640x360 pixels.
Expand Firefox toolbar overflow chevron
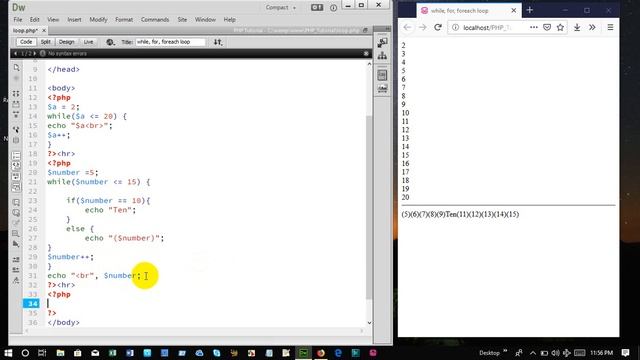592,27
